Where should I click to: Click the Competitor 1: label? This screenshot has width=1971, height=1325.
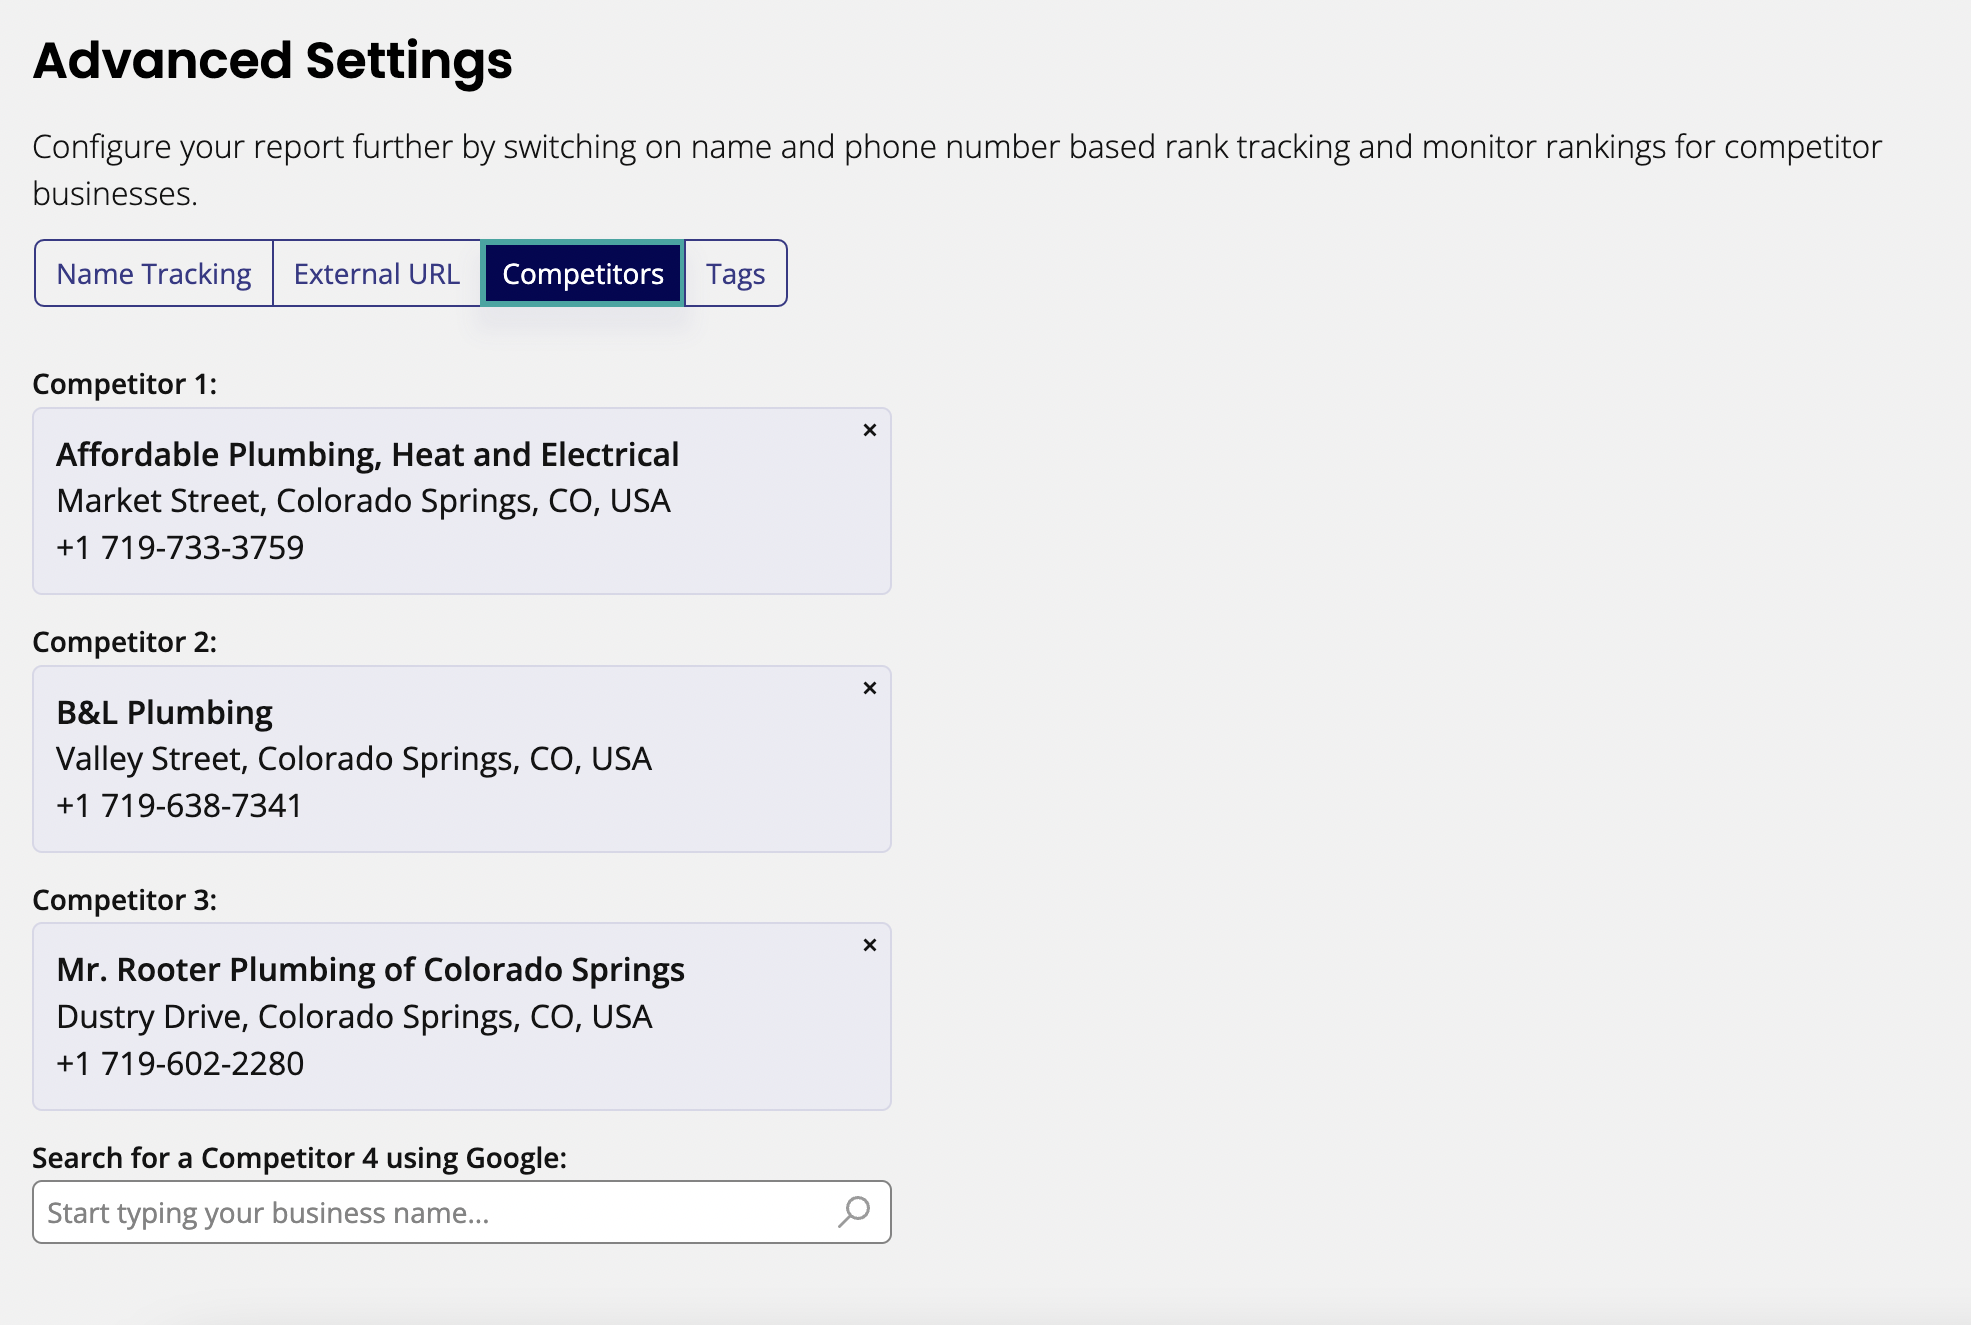(x=125, y=384)
